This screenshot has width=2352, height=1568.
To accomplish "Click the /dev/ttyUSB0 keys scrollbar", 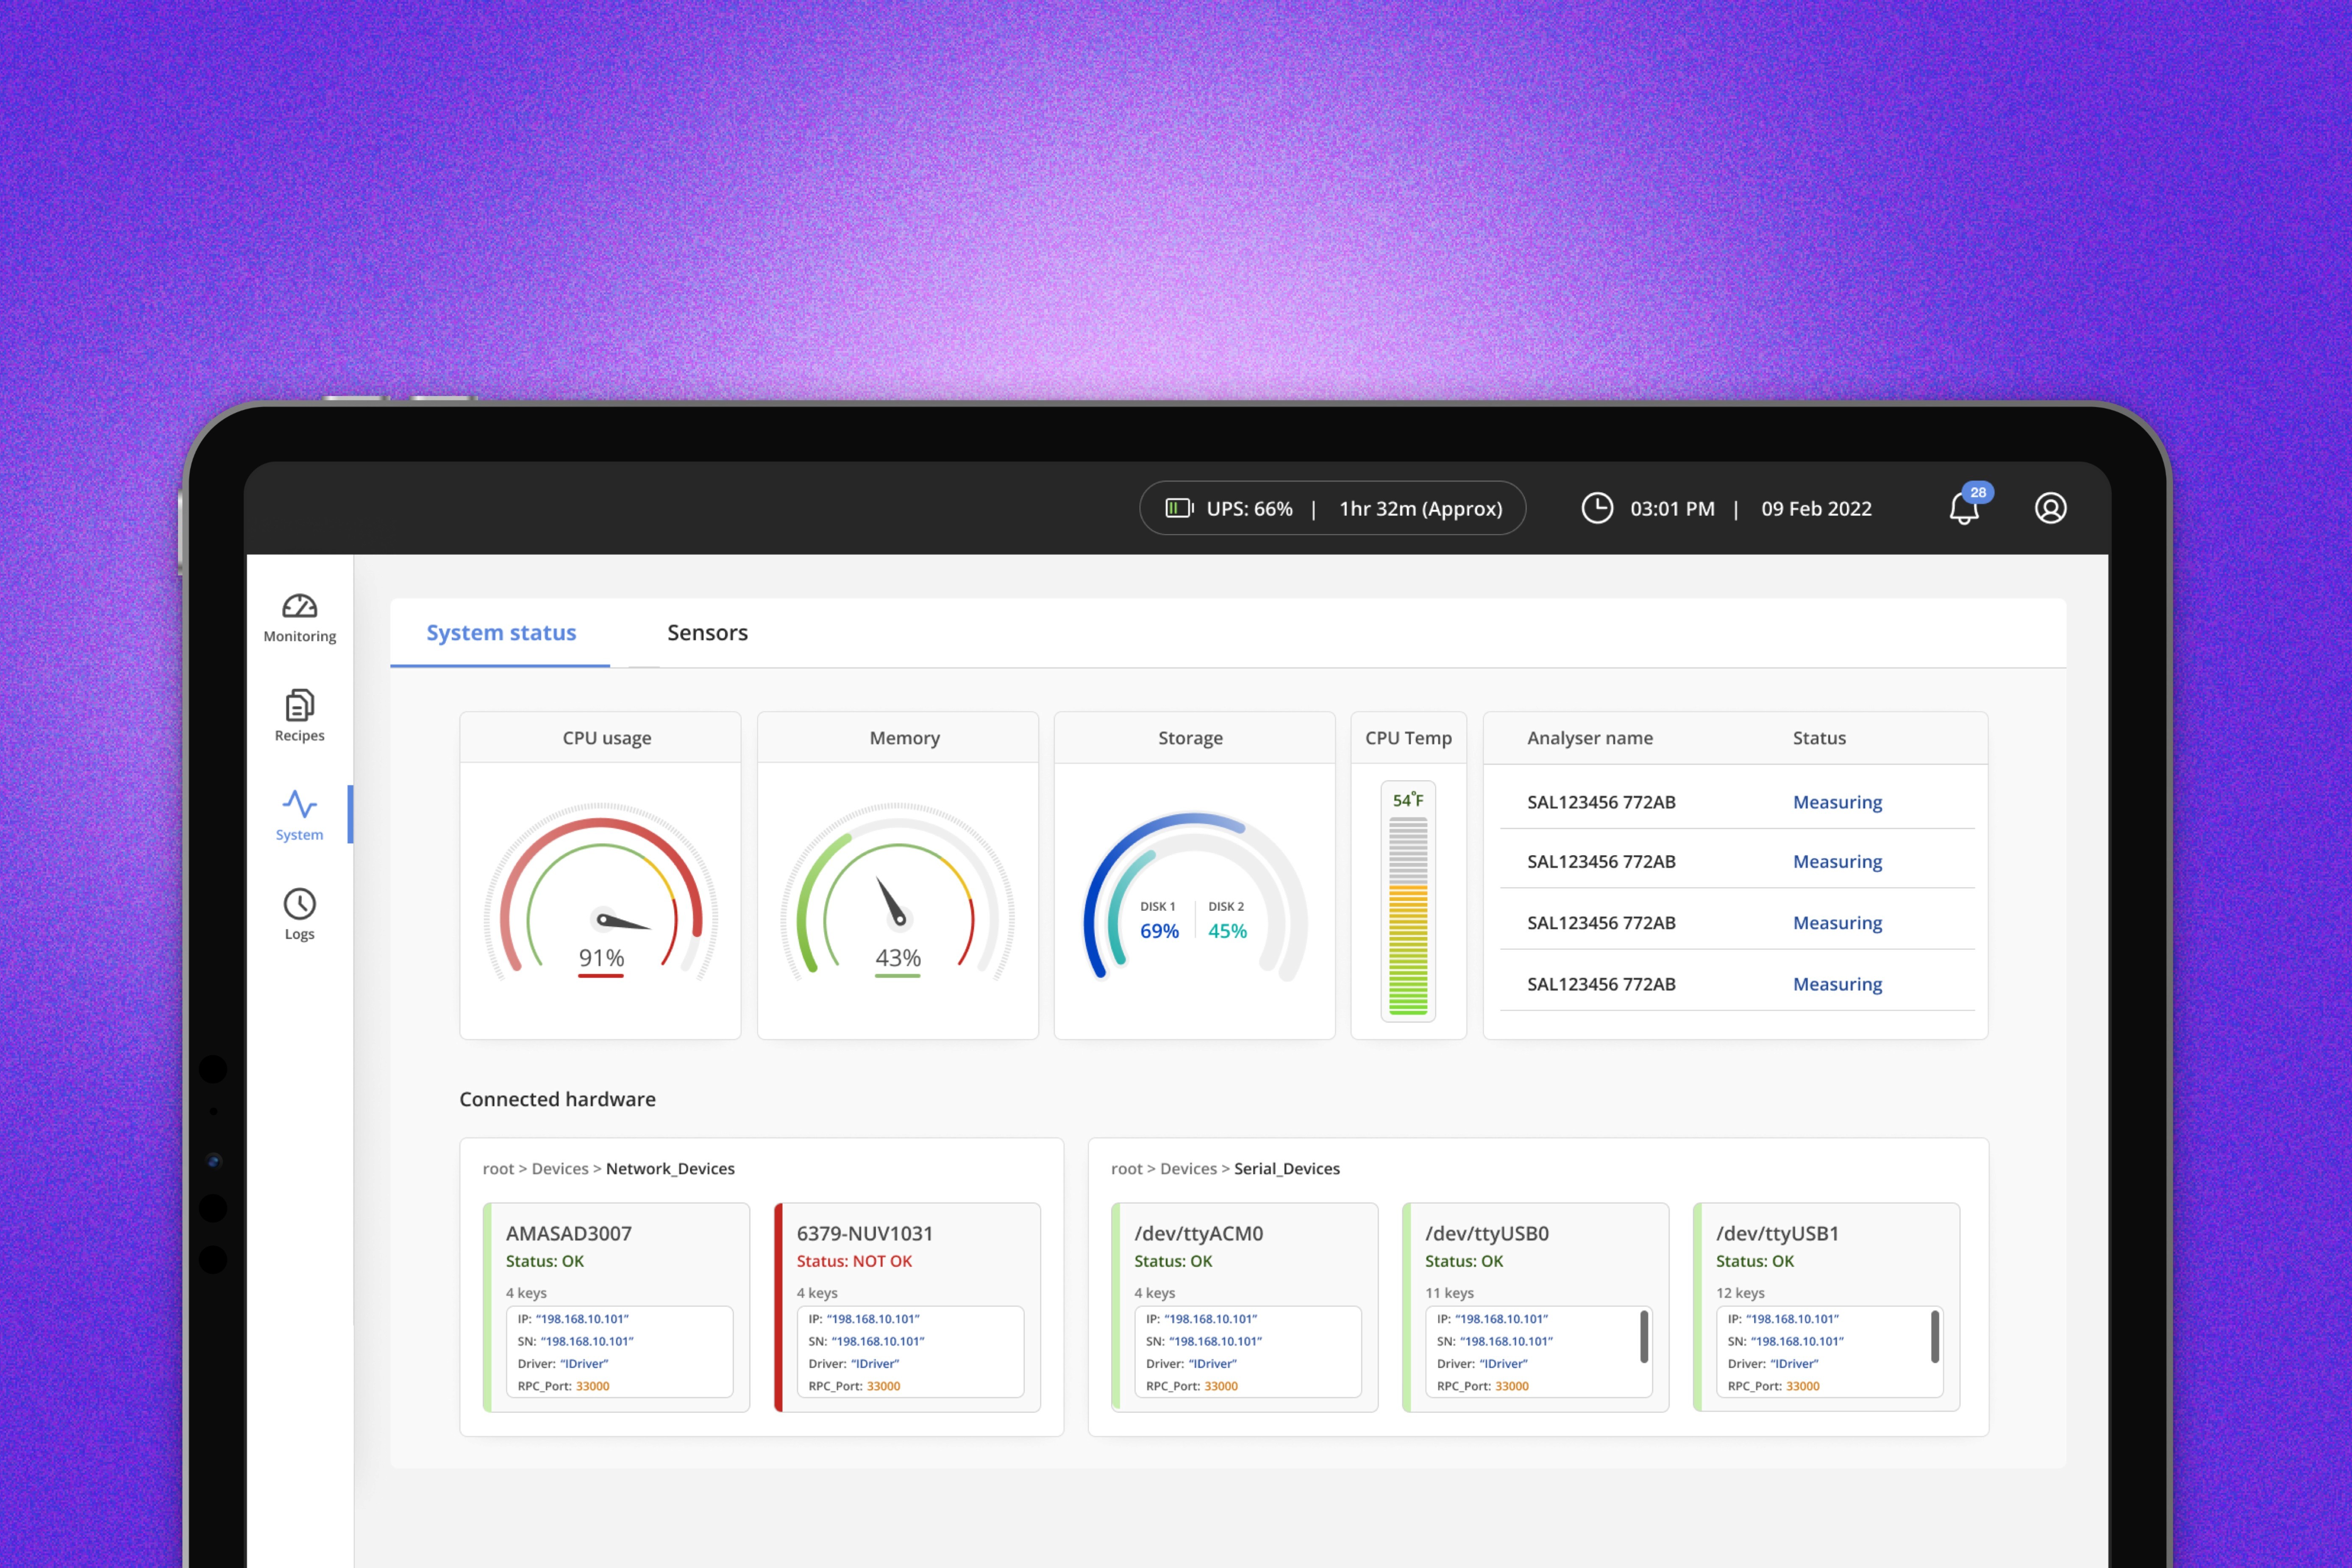I will [x=1643, y=1336].
